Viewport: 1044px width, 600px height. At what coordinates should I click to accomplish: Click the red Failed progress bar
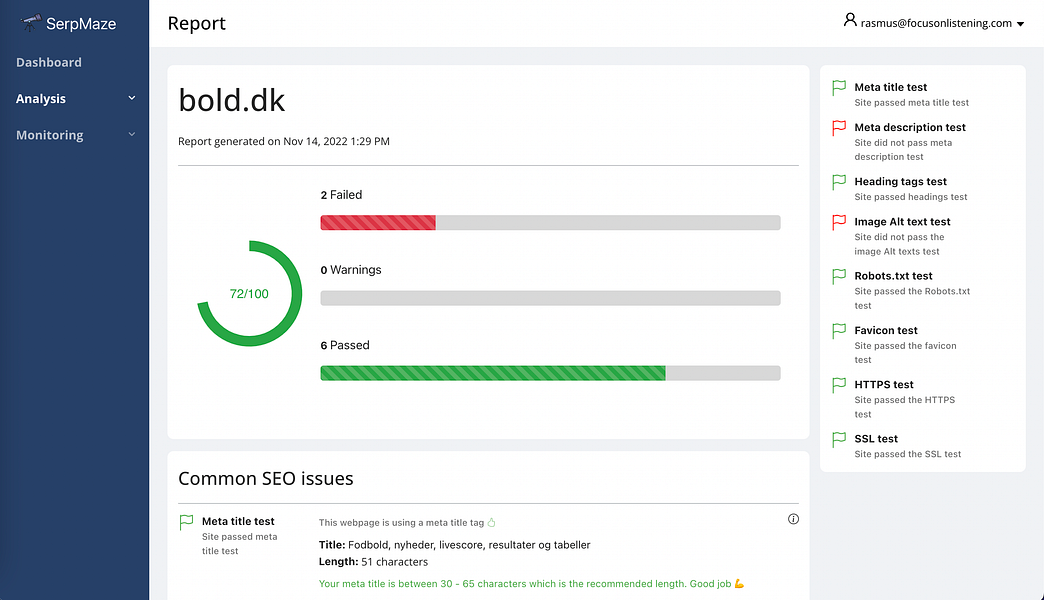pyautogui.click(x=378, y=223)
